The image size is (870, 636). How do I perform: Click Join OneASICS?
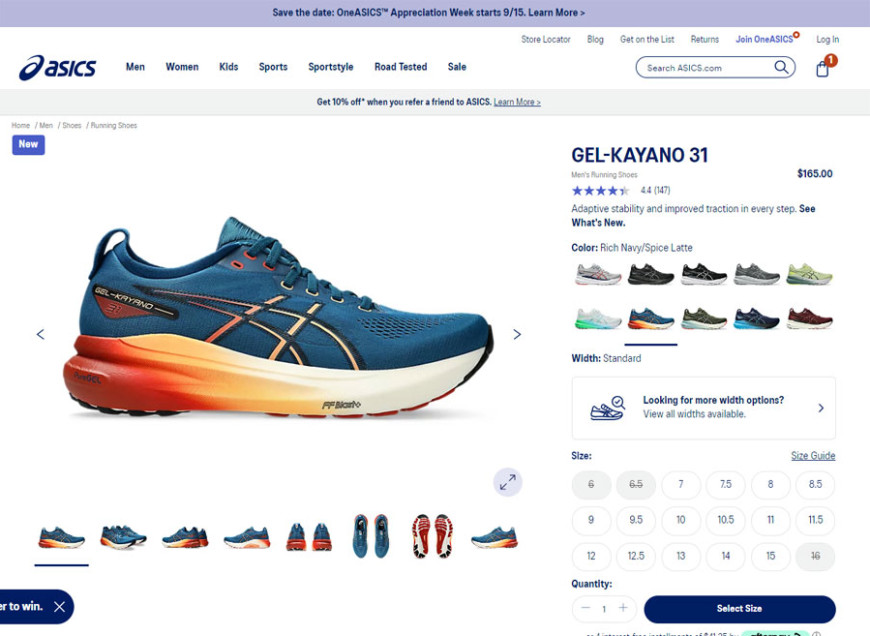(765, 39)
